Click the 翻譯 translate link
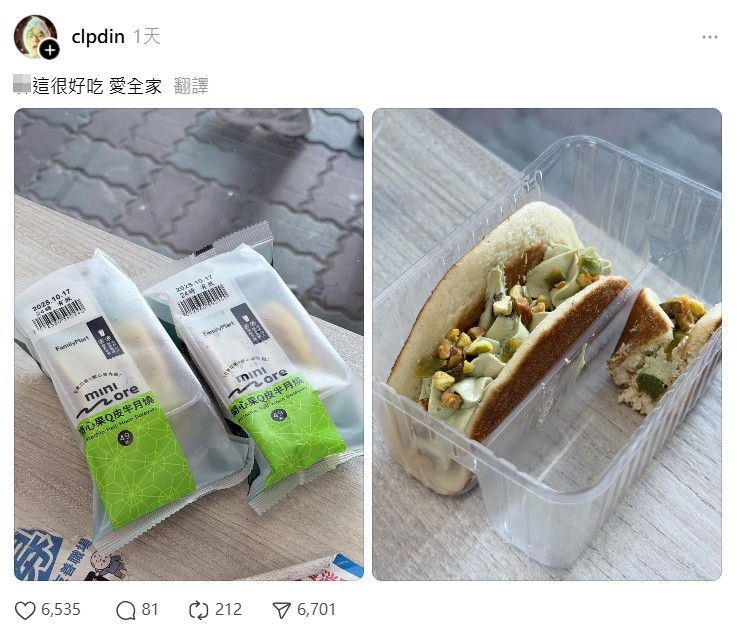The image size is (737, 628). coord(191,86)
